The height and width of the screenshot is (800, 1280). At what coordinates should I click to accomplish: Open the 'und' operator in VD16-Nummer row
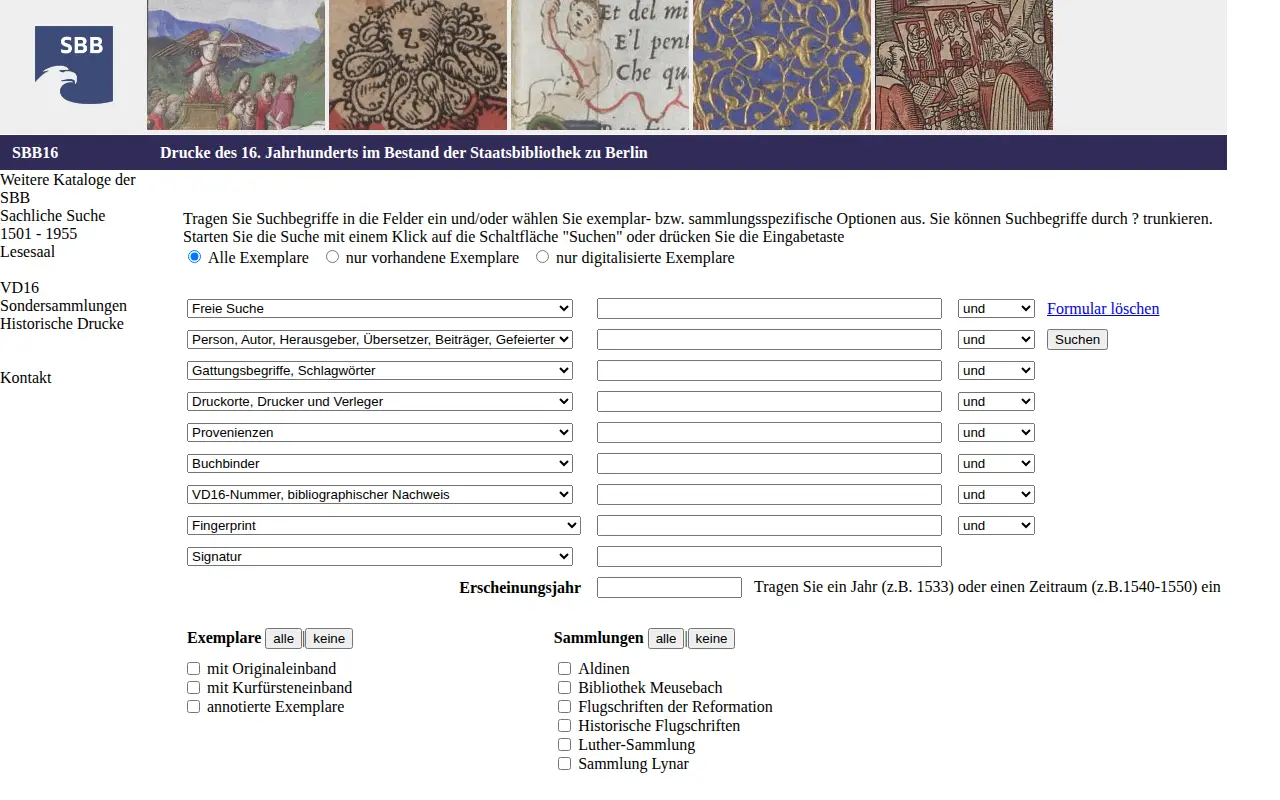coord(996,495)
